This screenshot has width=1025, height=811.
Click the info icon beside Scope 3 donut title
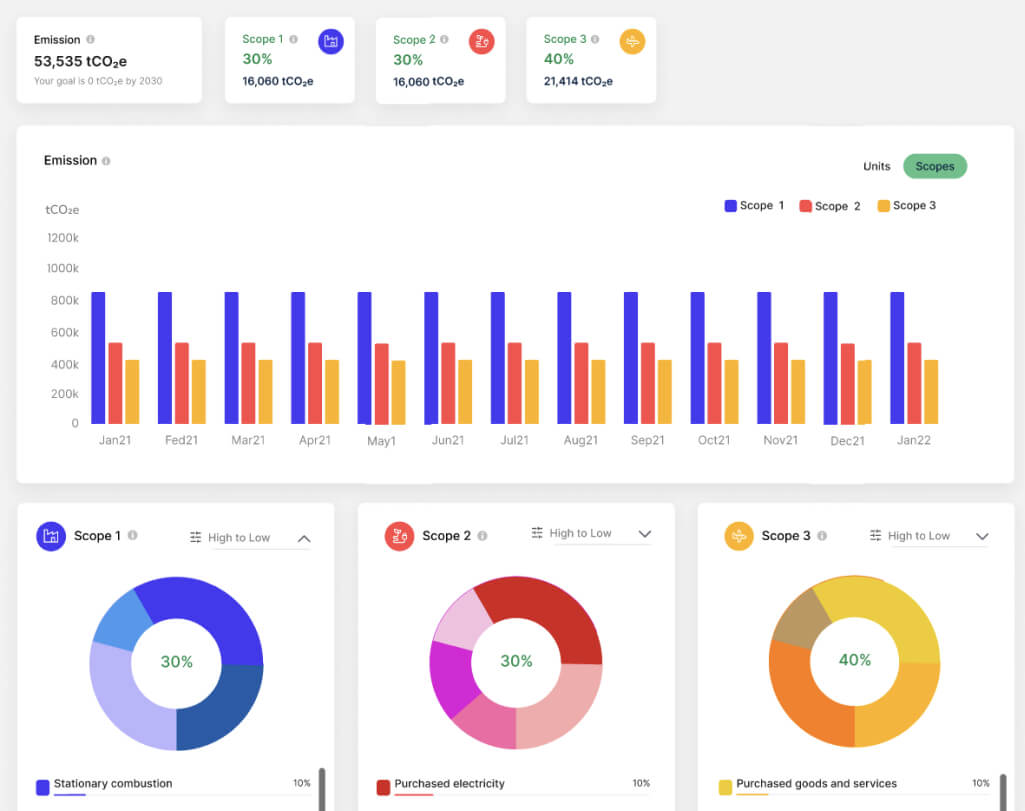point(822,536)
